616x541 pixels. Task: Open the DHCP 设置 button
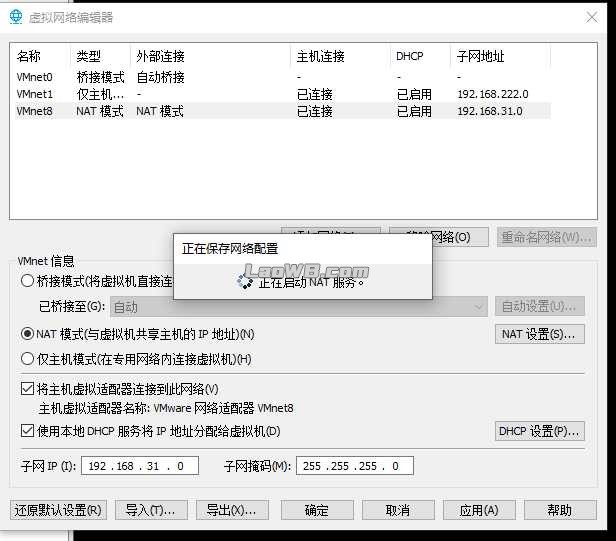pyautogui.click(x=540, y=431)
